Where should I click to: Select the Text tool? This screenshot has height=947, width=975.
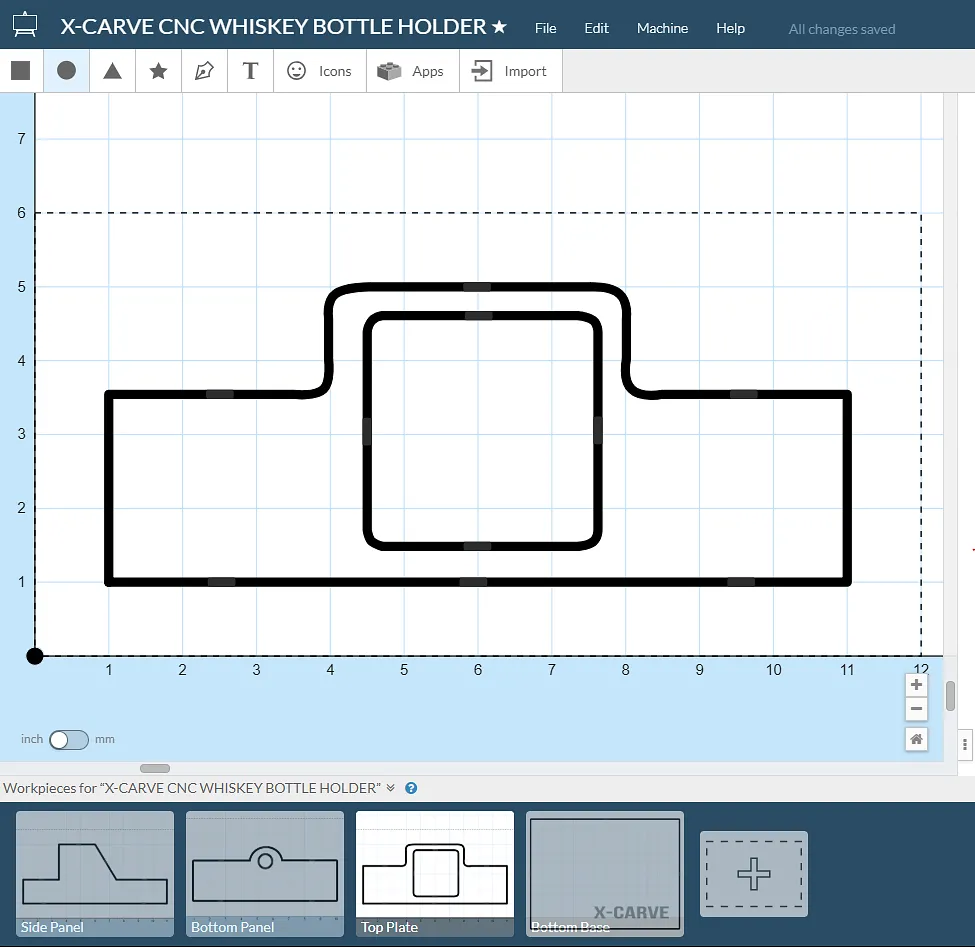point(250,71)
